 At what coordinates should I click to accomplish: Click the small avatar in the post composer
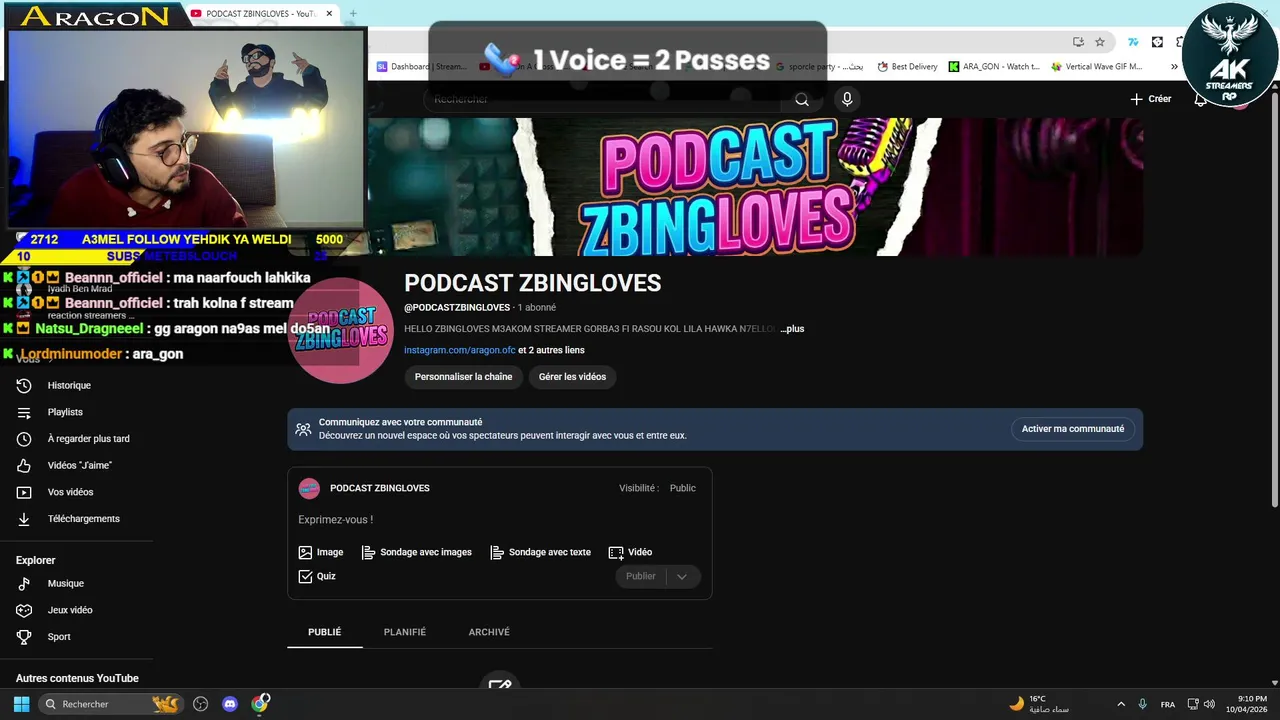click(x=309, y=488)
